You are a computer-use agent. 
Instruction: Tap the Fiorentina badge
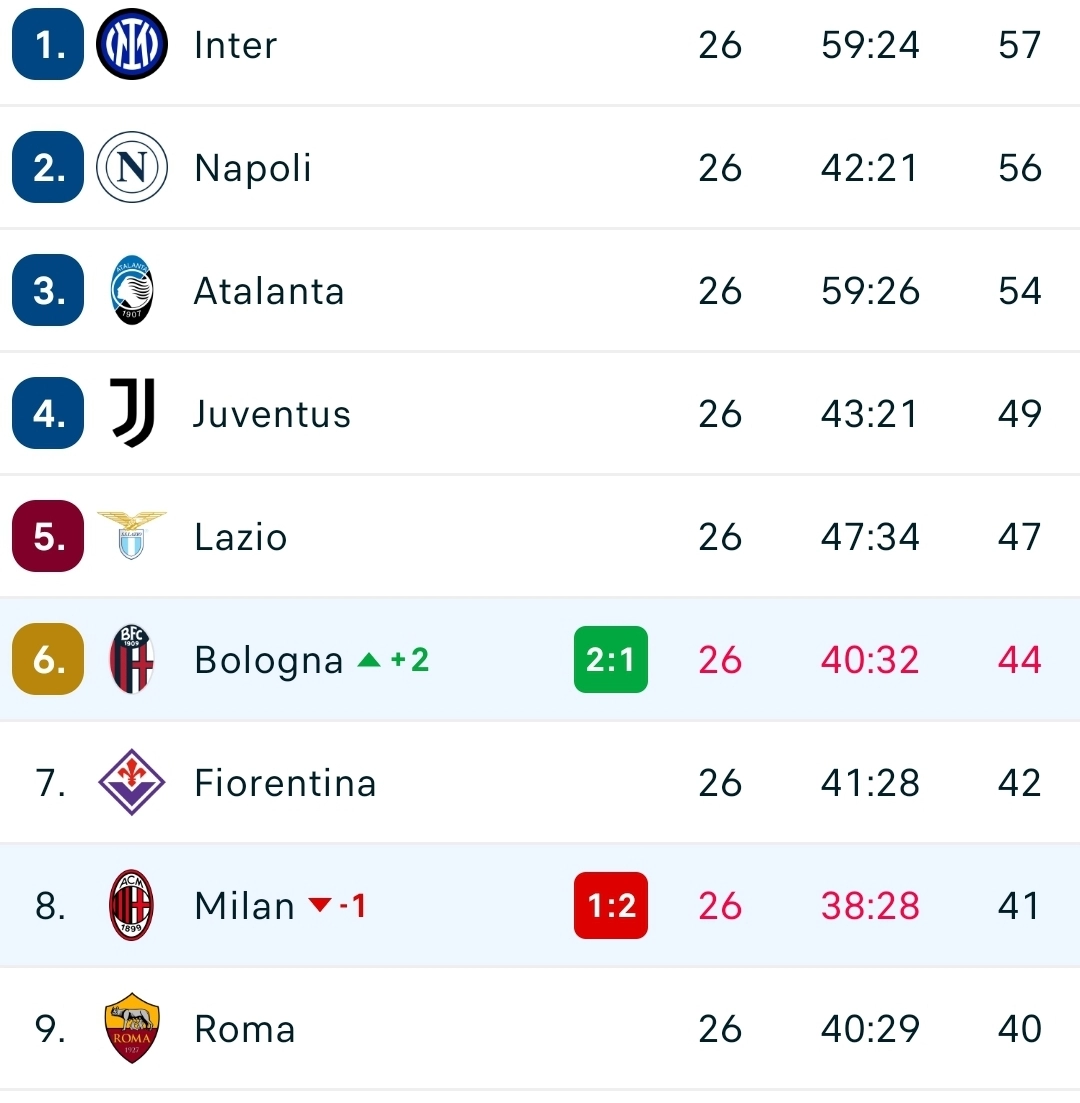pos(131,782)
